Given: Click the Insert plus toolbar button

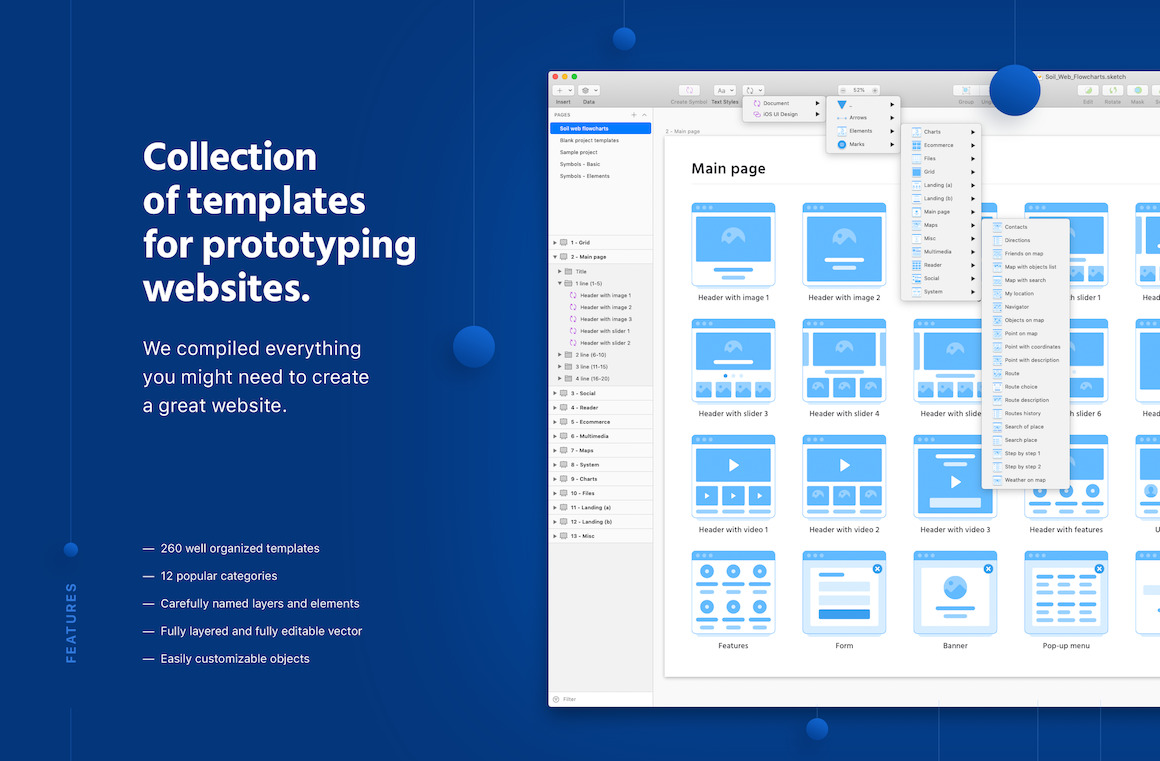Looking at the screenshot, I should tap(563, 90).
